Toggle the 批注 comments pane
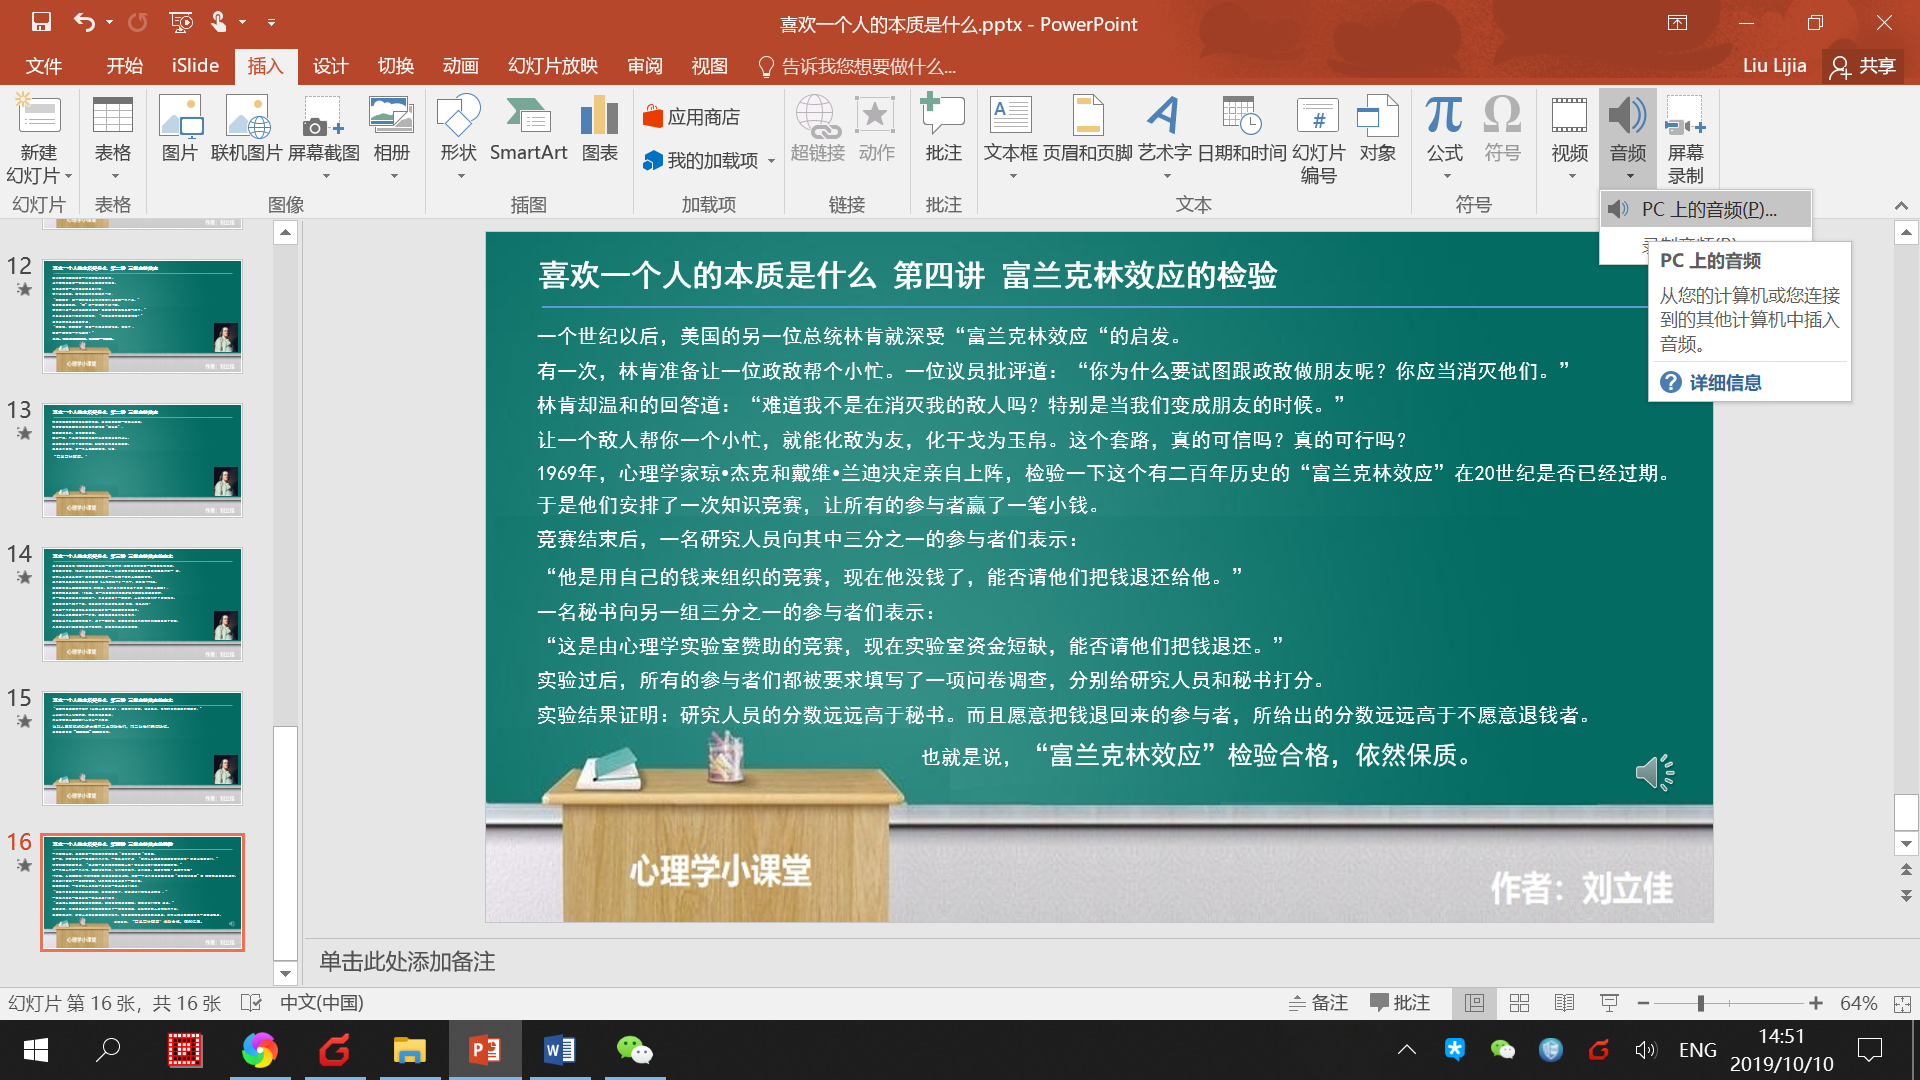 click(x=1400, y=1003)
